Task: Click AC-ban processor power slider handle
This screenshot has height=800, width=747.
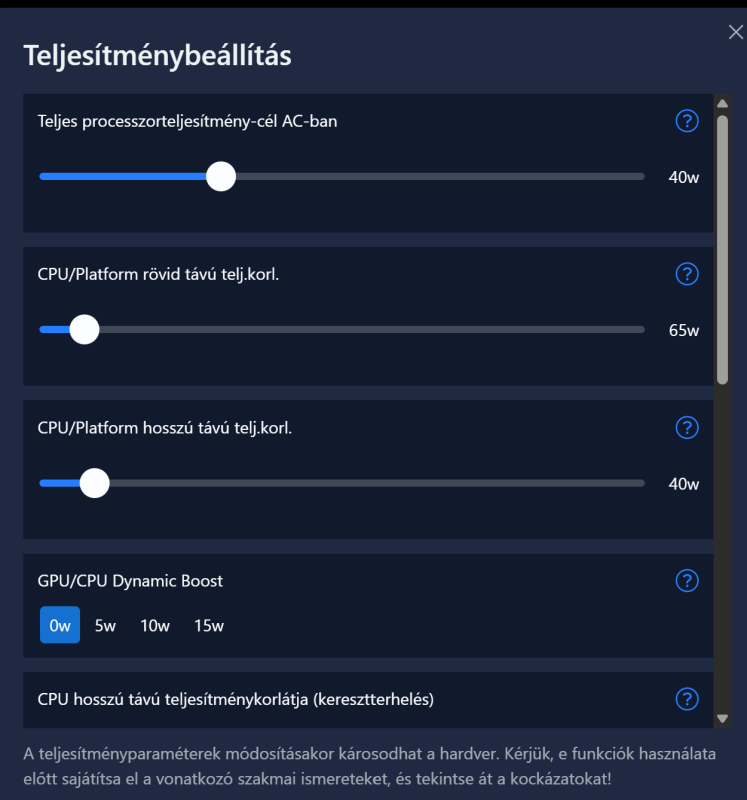Action: pos(221,176)
